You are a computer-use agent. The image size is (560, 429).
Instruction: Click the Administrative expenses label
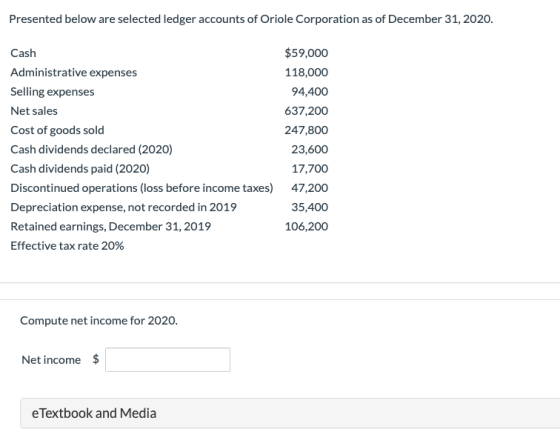74,73
